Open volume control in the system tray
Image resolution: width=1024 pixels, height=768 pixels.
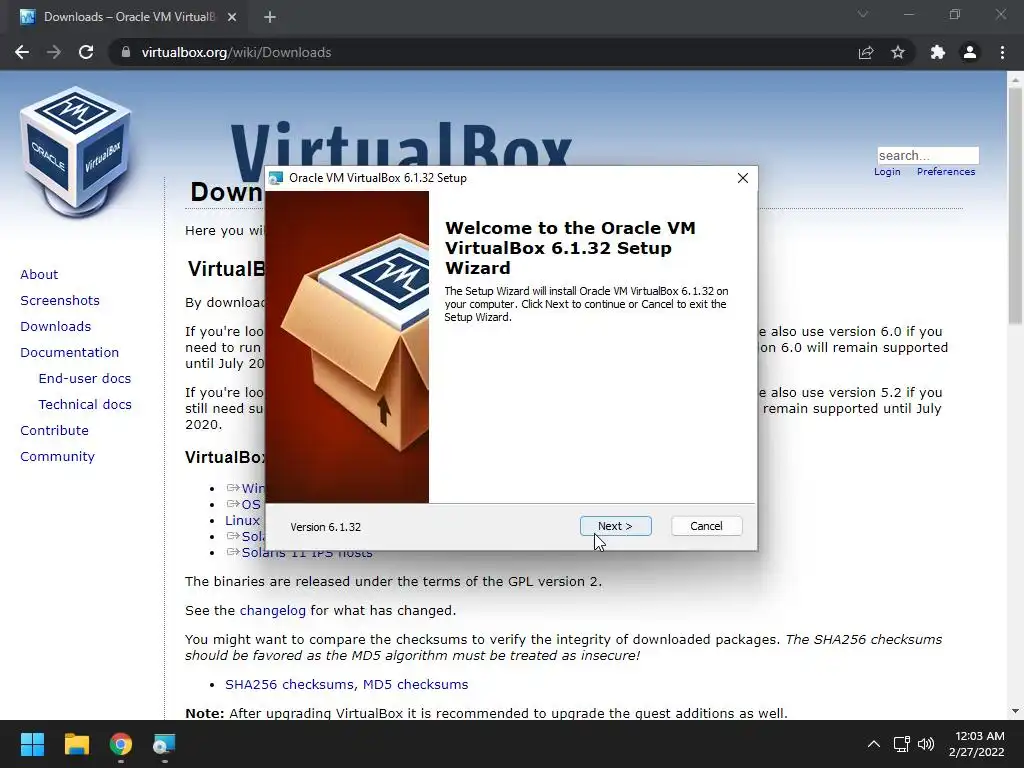(926, 744)
